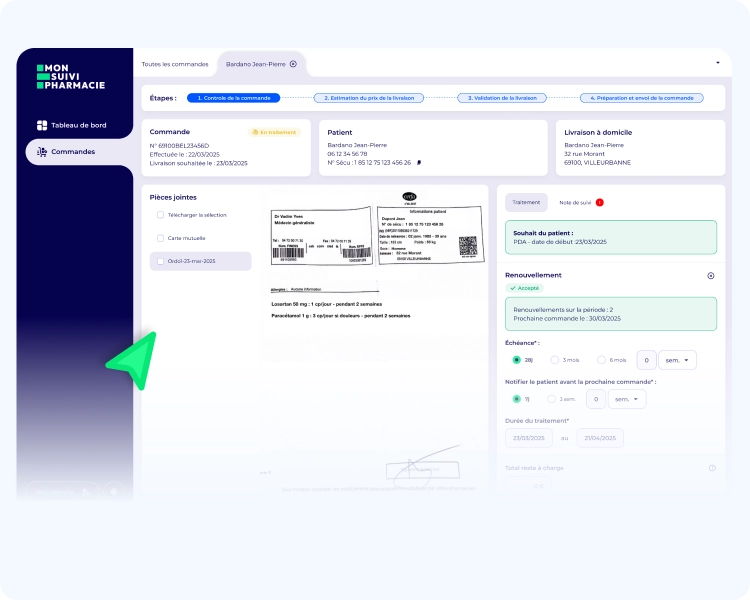Switch to the Toutes les commandes tab

click(x=175, y=64)
